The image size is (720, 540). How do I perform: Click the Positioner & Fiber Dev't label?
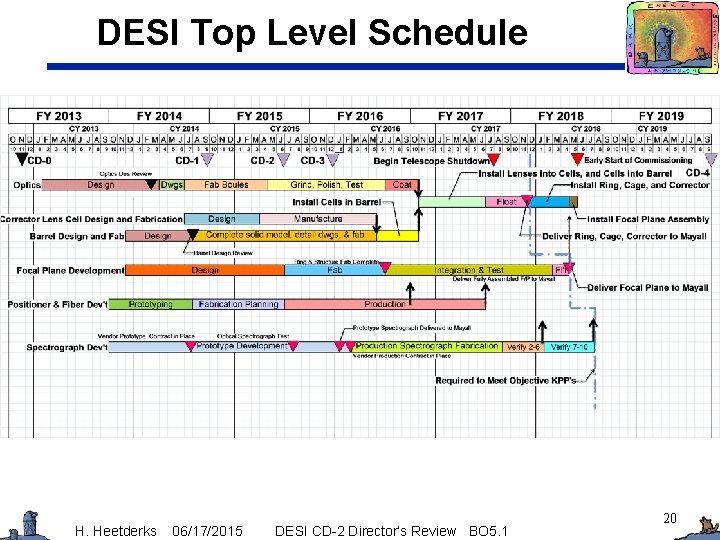point(57,304)
